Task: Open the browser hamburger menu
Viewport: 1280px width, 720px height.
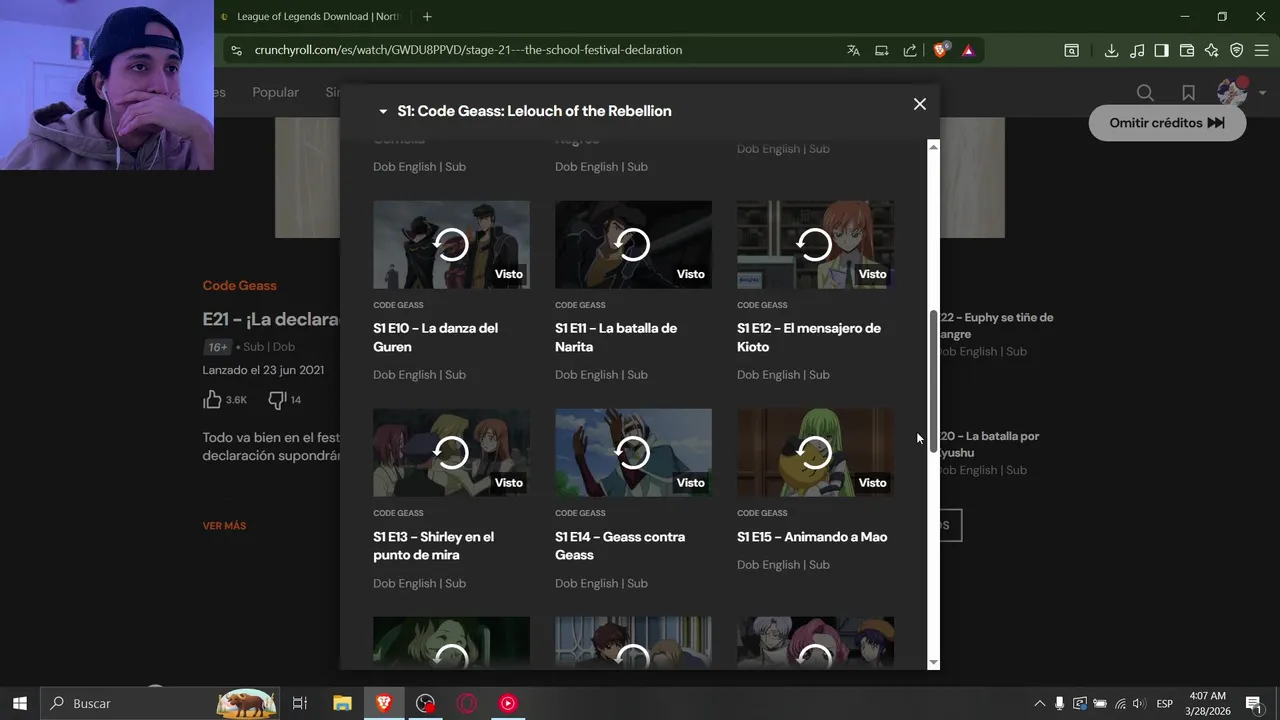Action: (x=1263, y=50)
